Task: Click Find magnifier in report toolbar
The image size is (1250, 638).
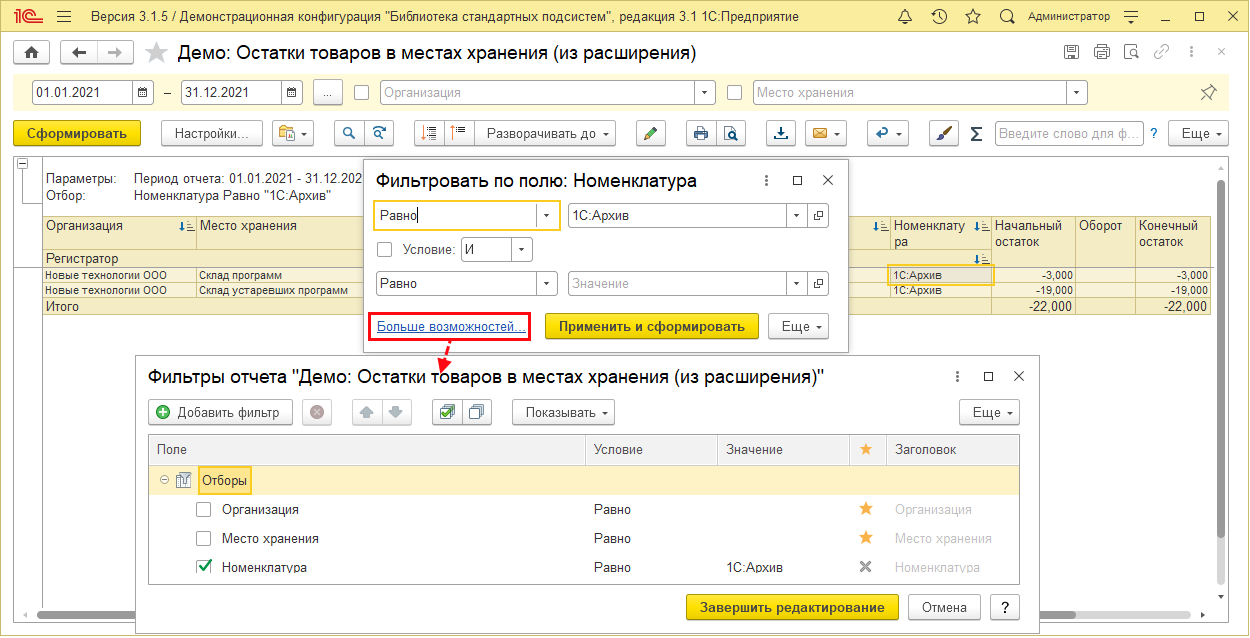Action: [349, 133]
